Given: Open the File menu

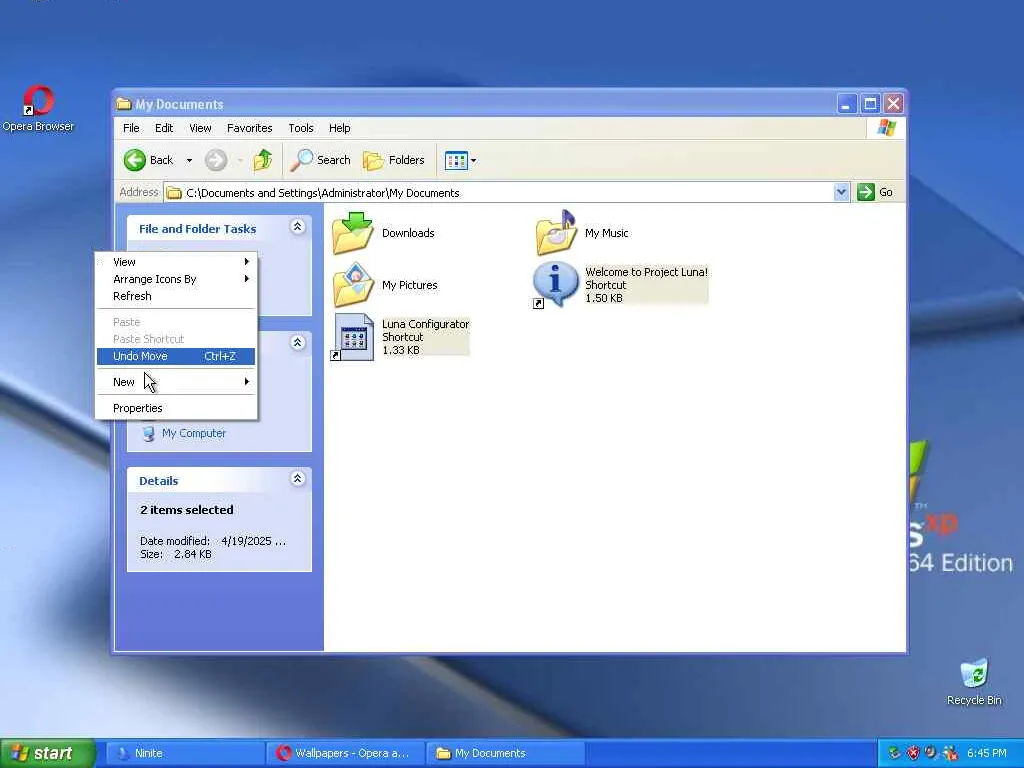Looking at the screenshot, I should 131,128.
